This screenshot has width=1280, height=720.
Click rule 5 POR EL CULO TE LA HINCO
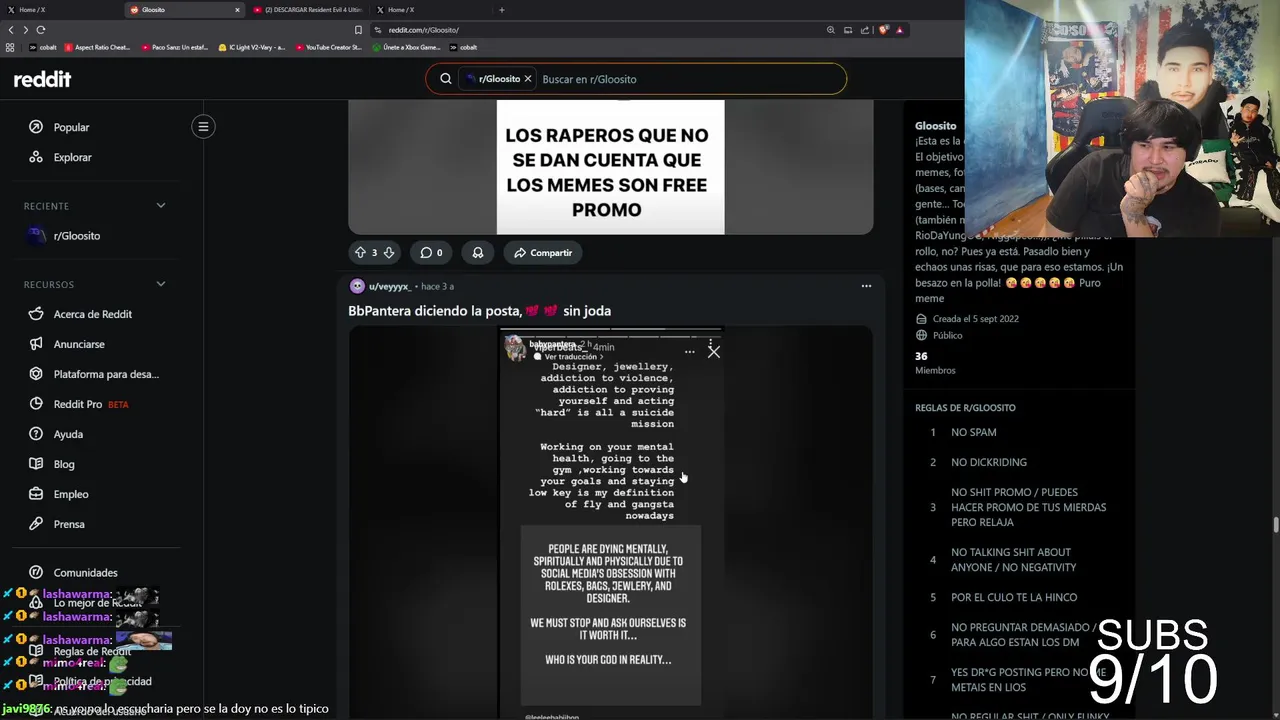[1014, 597]
